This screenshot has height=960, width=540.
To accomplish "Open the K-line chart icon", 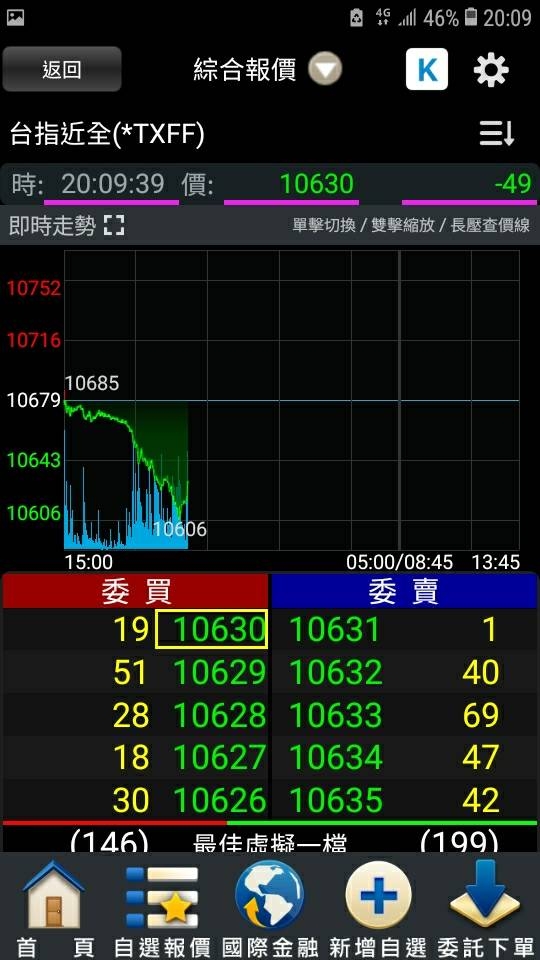I will click(x=427, y=69).
